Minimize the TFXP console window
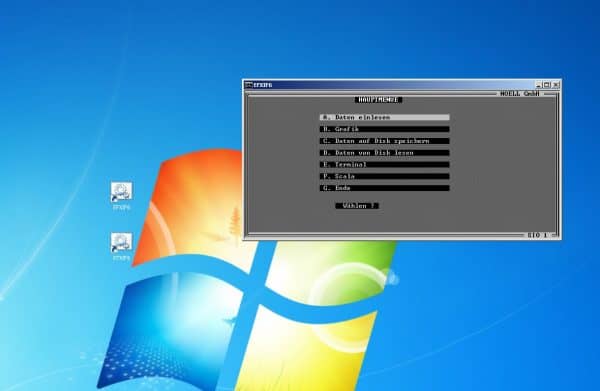 tap(539, 85)
